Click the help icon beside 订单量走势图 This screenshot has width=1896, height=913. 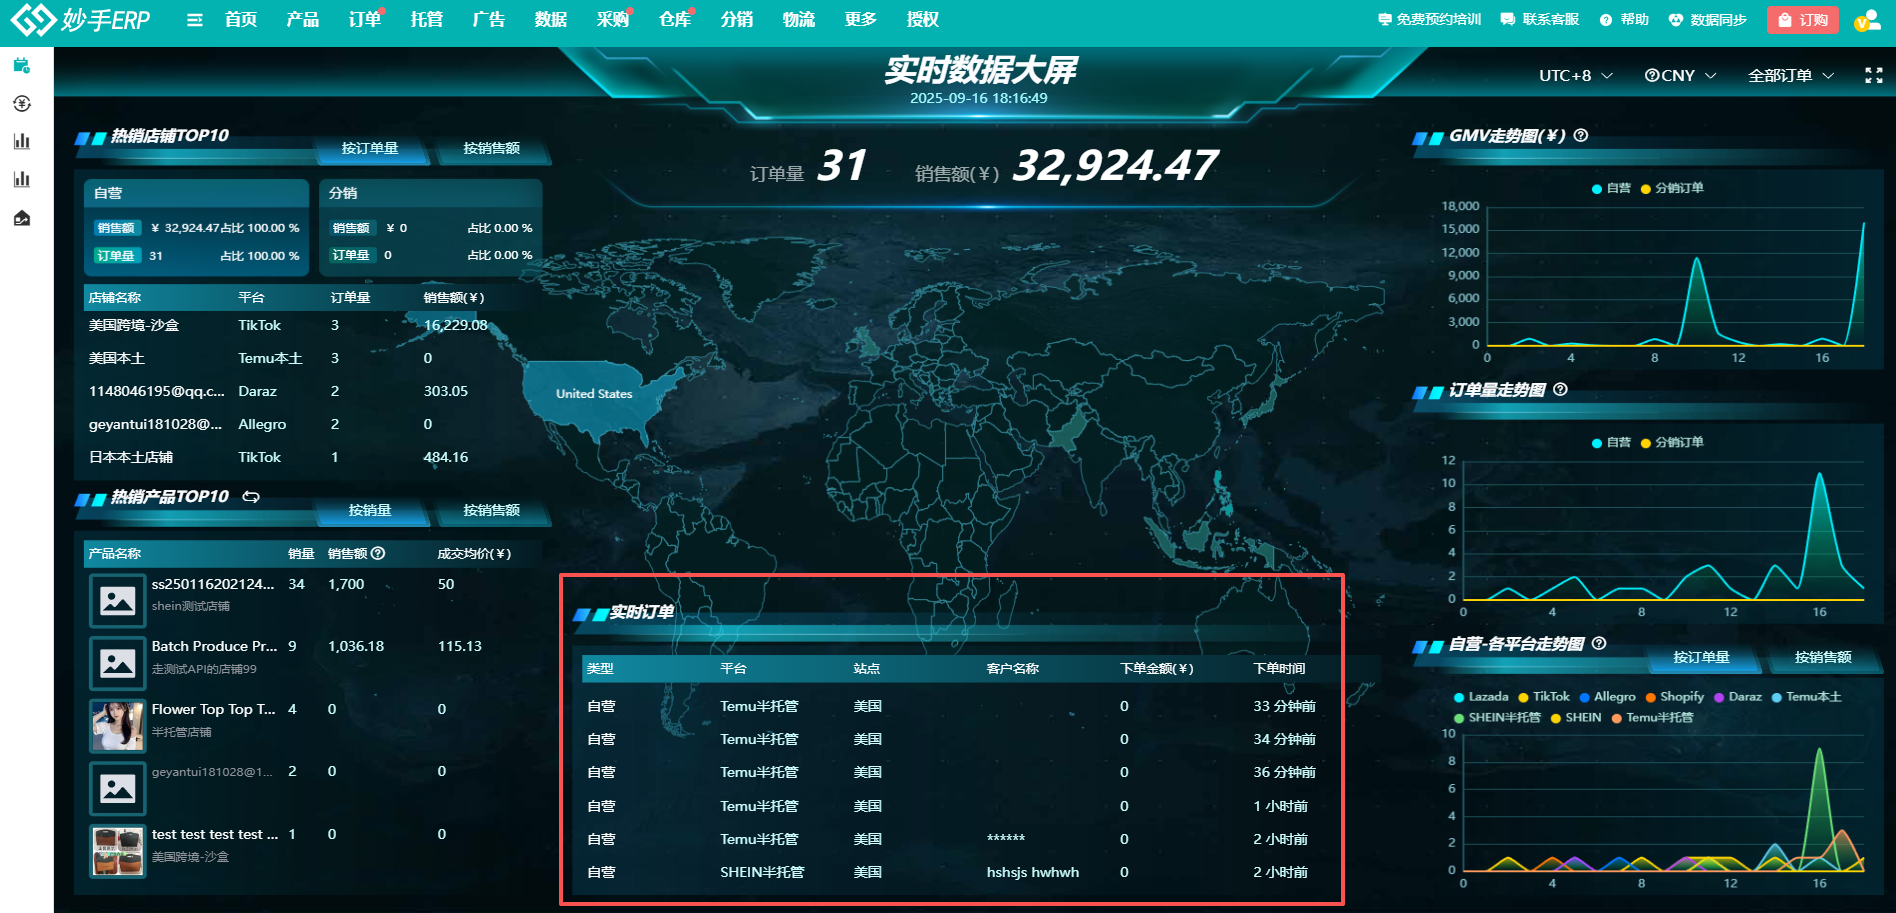pyautogui.click(x=1560, y=389)
